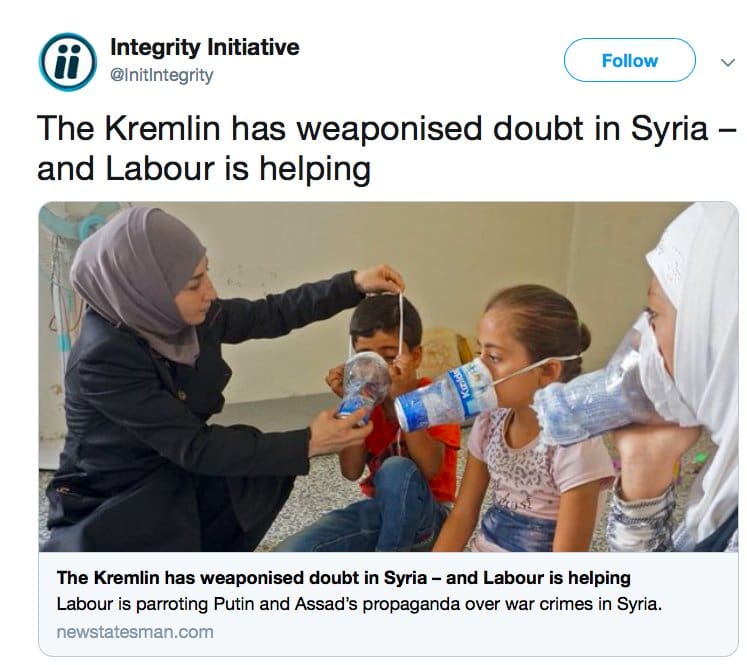The image size is (747, 665).
Task: Open the newstatesman.com domain link
Action: [x=135, y=632]
